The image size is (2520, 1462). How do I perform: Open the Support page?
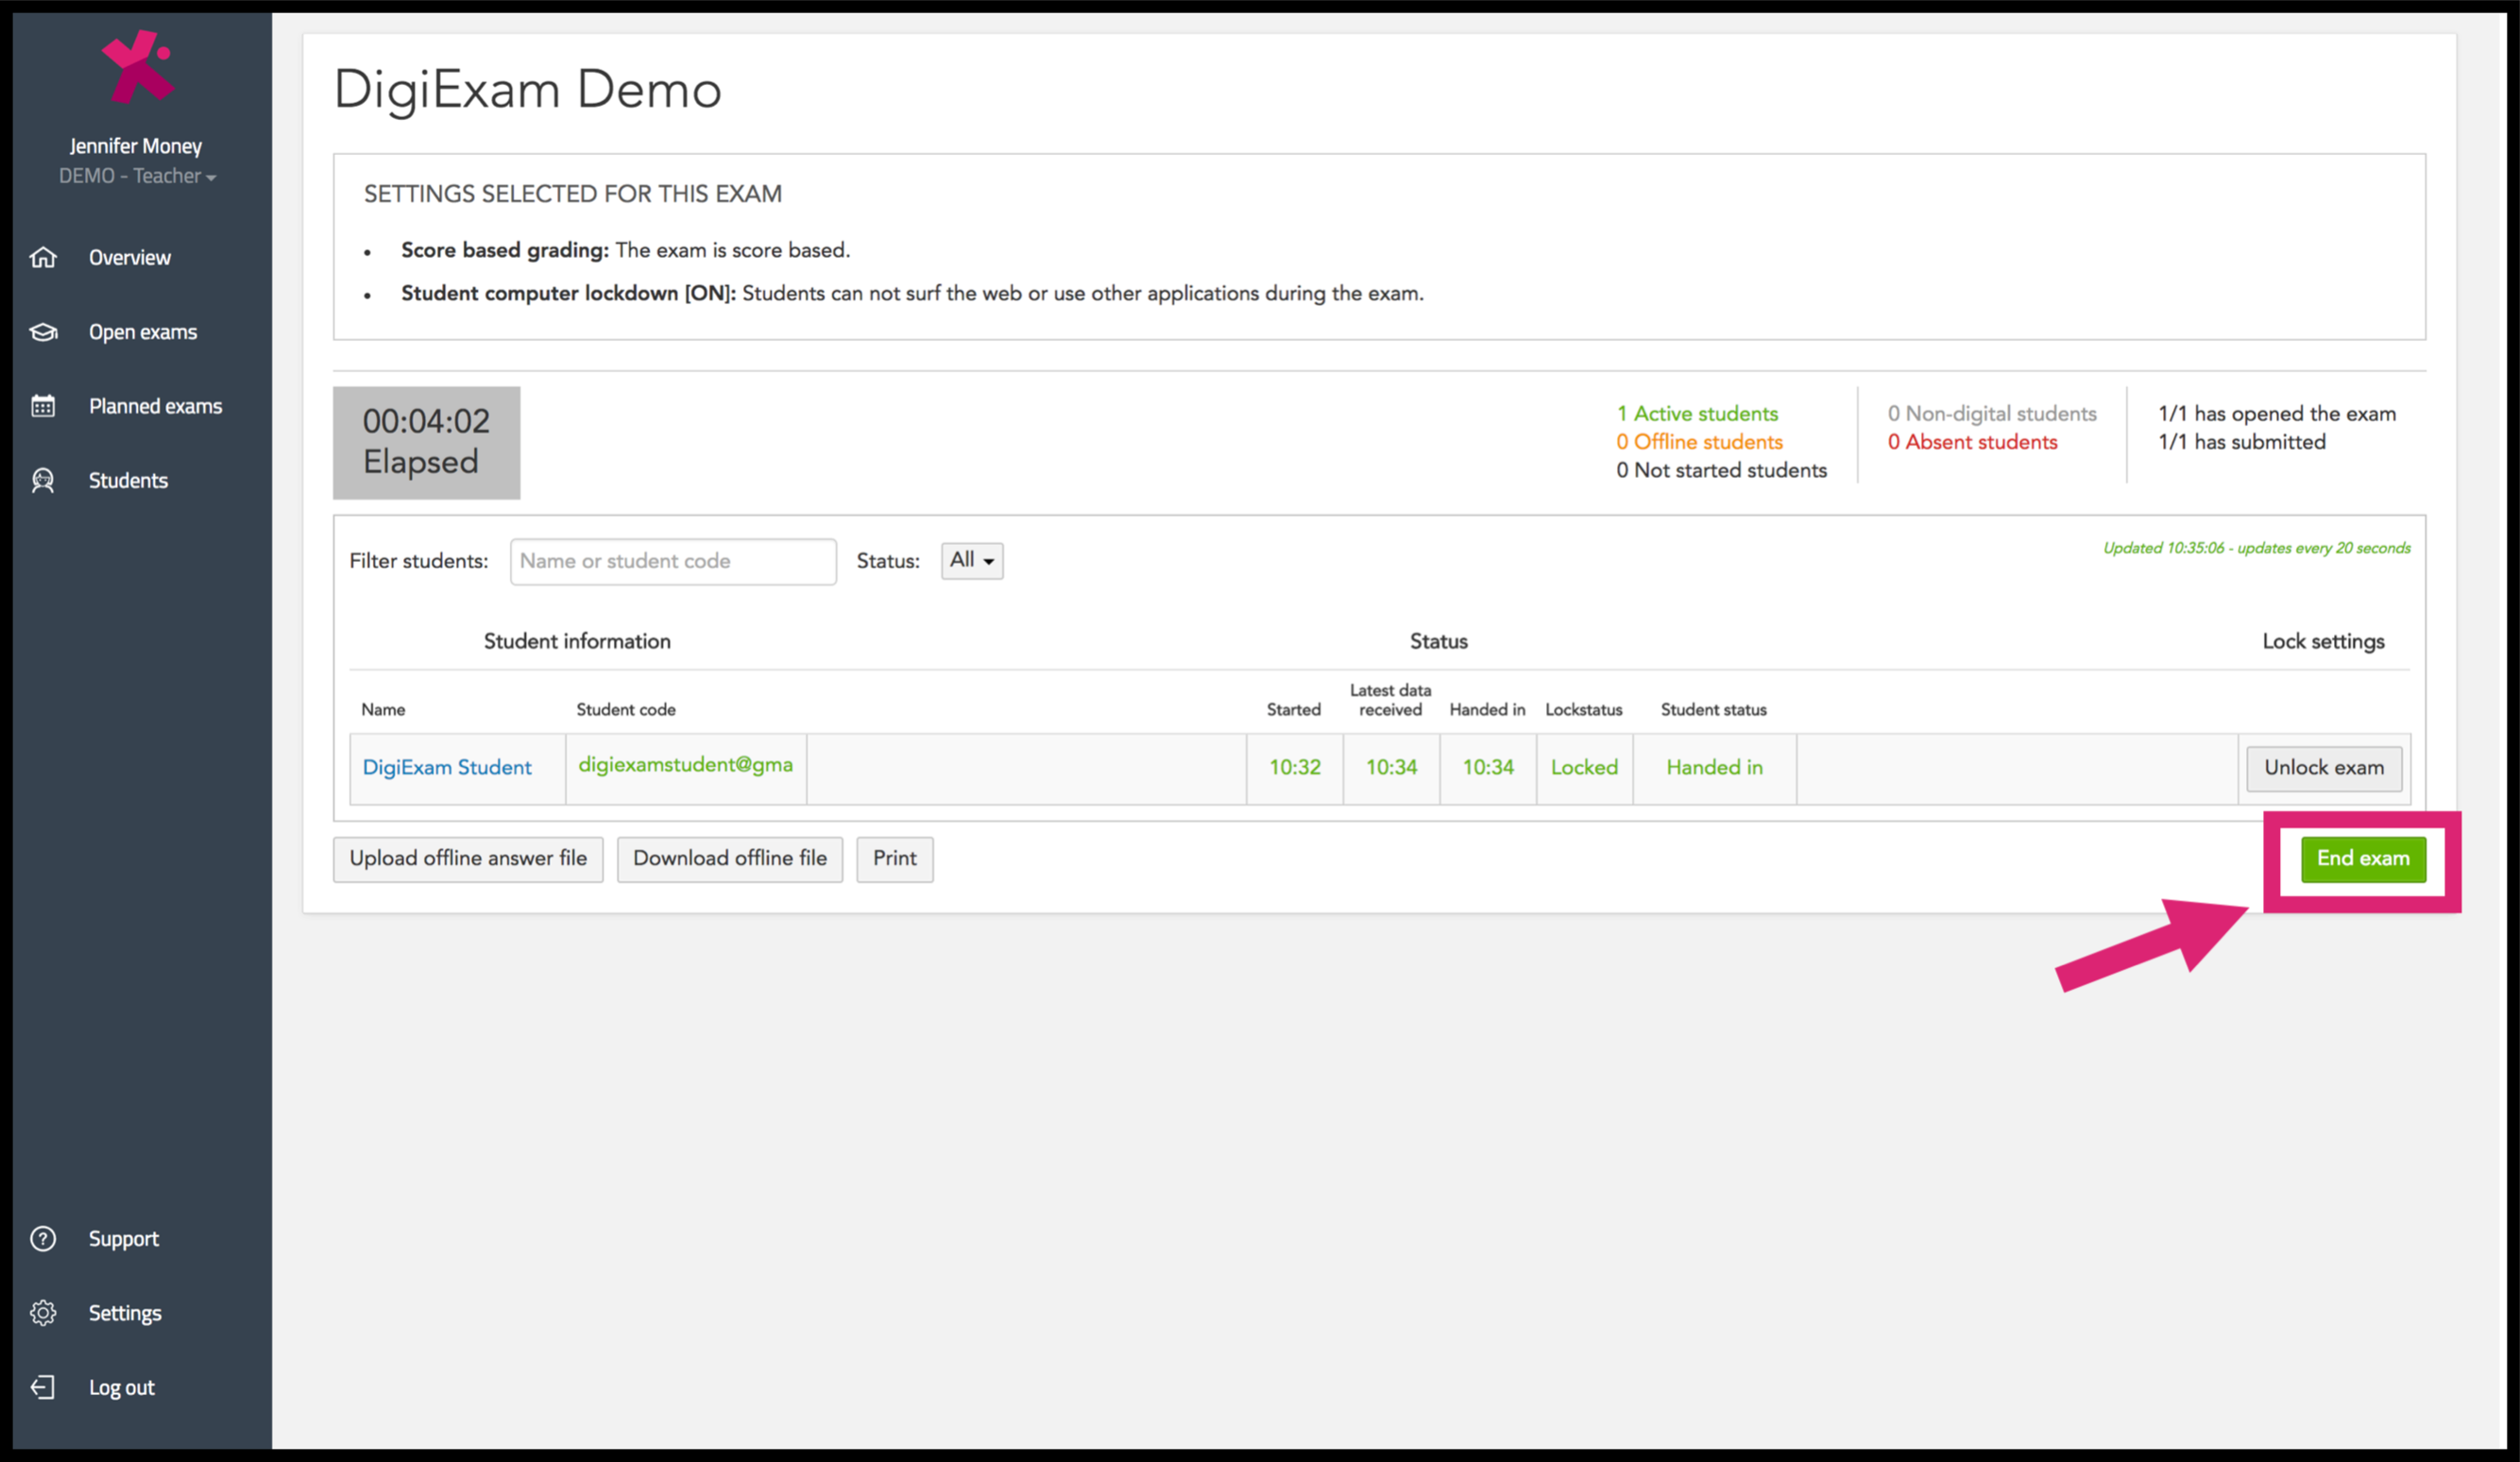coord(124,1239)
